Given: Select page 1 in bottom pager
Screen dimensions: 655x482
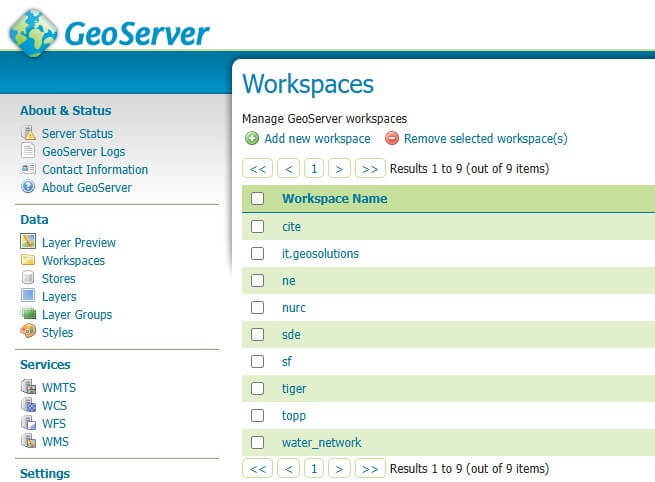Looking at the screenshot, I should 314,469.
